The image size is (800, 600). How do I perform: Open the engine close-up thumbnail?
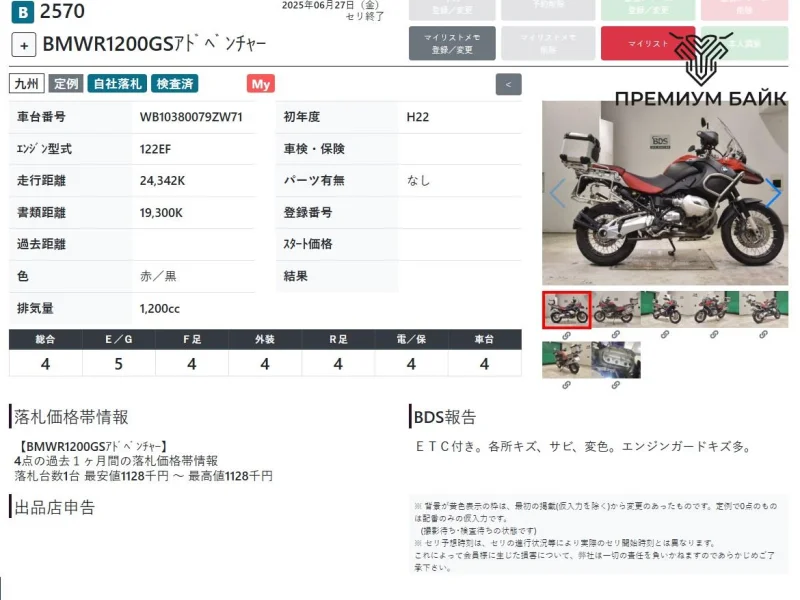click(615, 360)
